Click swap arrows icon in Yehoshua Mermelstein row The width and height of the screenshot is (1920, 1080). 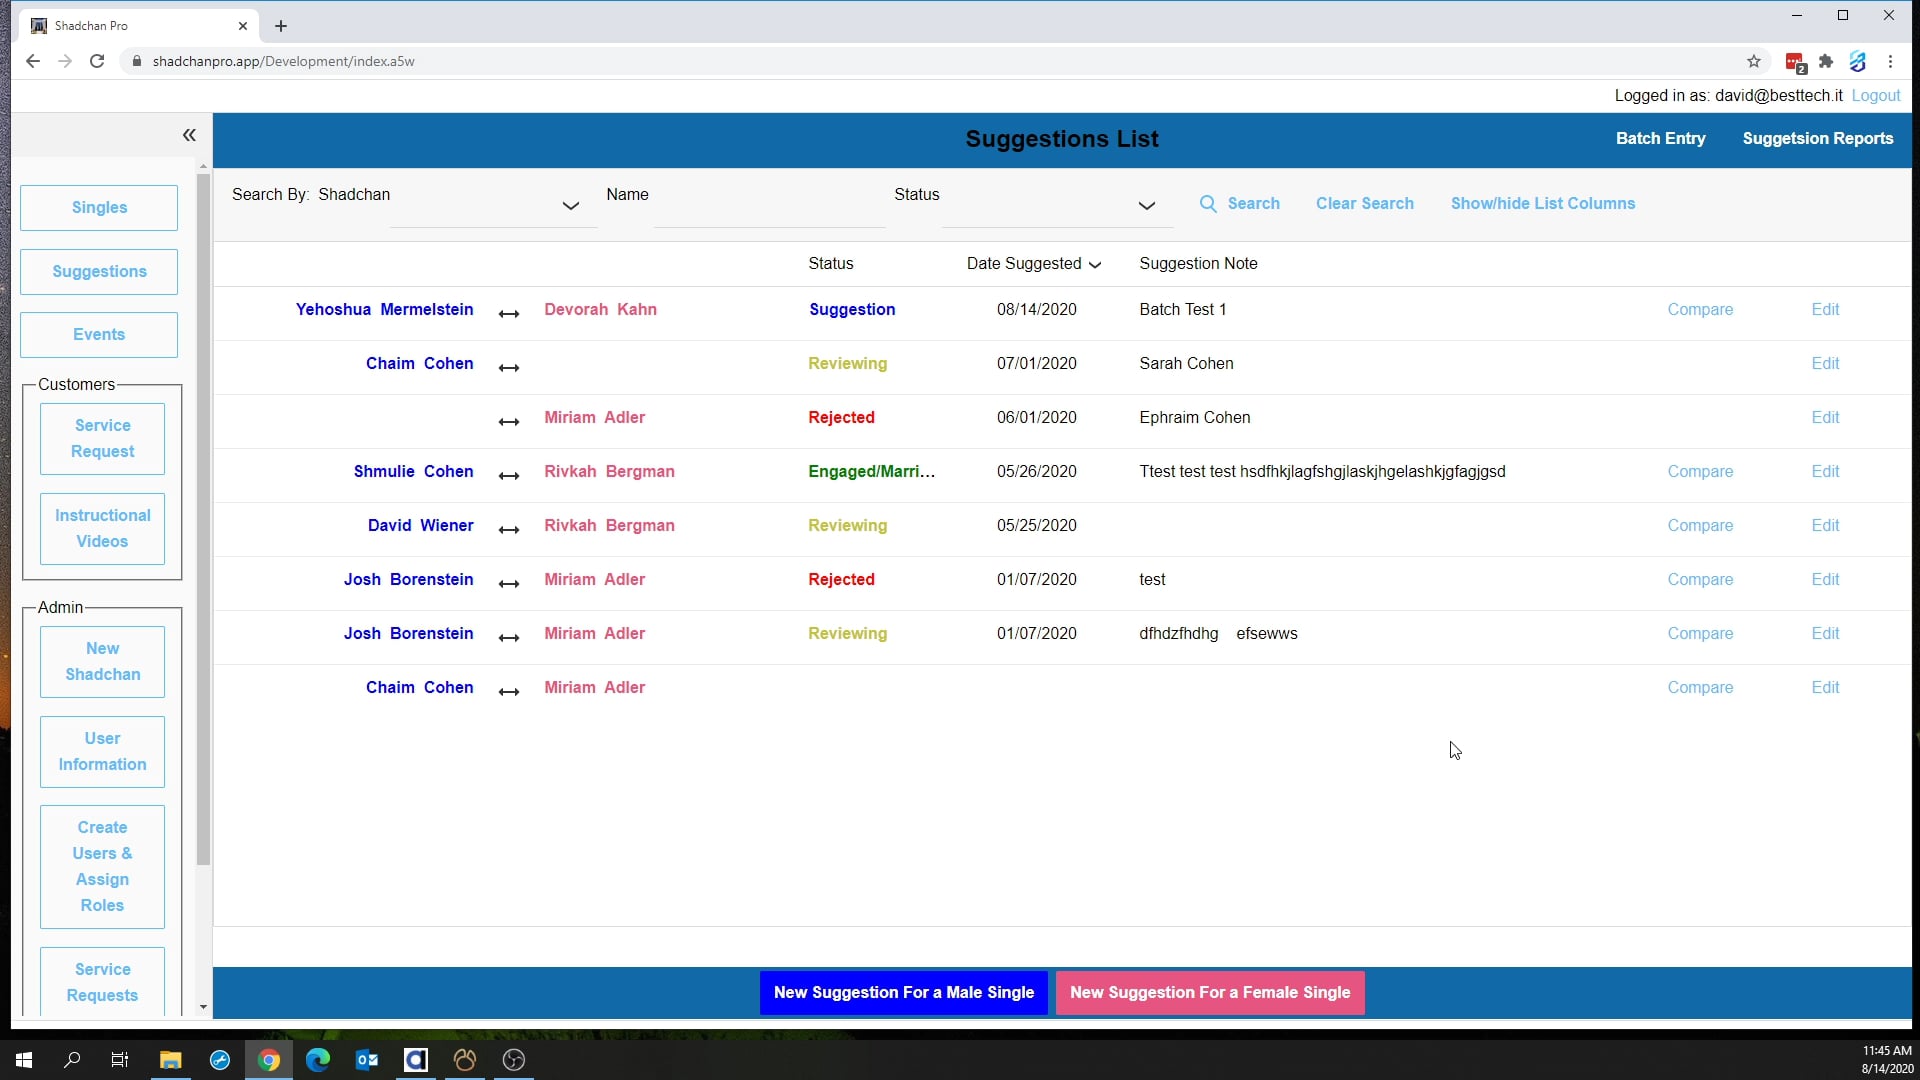[x=509, y=314]
